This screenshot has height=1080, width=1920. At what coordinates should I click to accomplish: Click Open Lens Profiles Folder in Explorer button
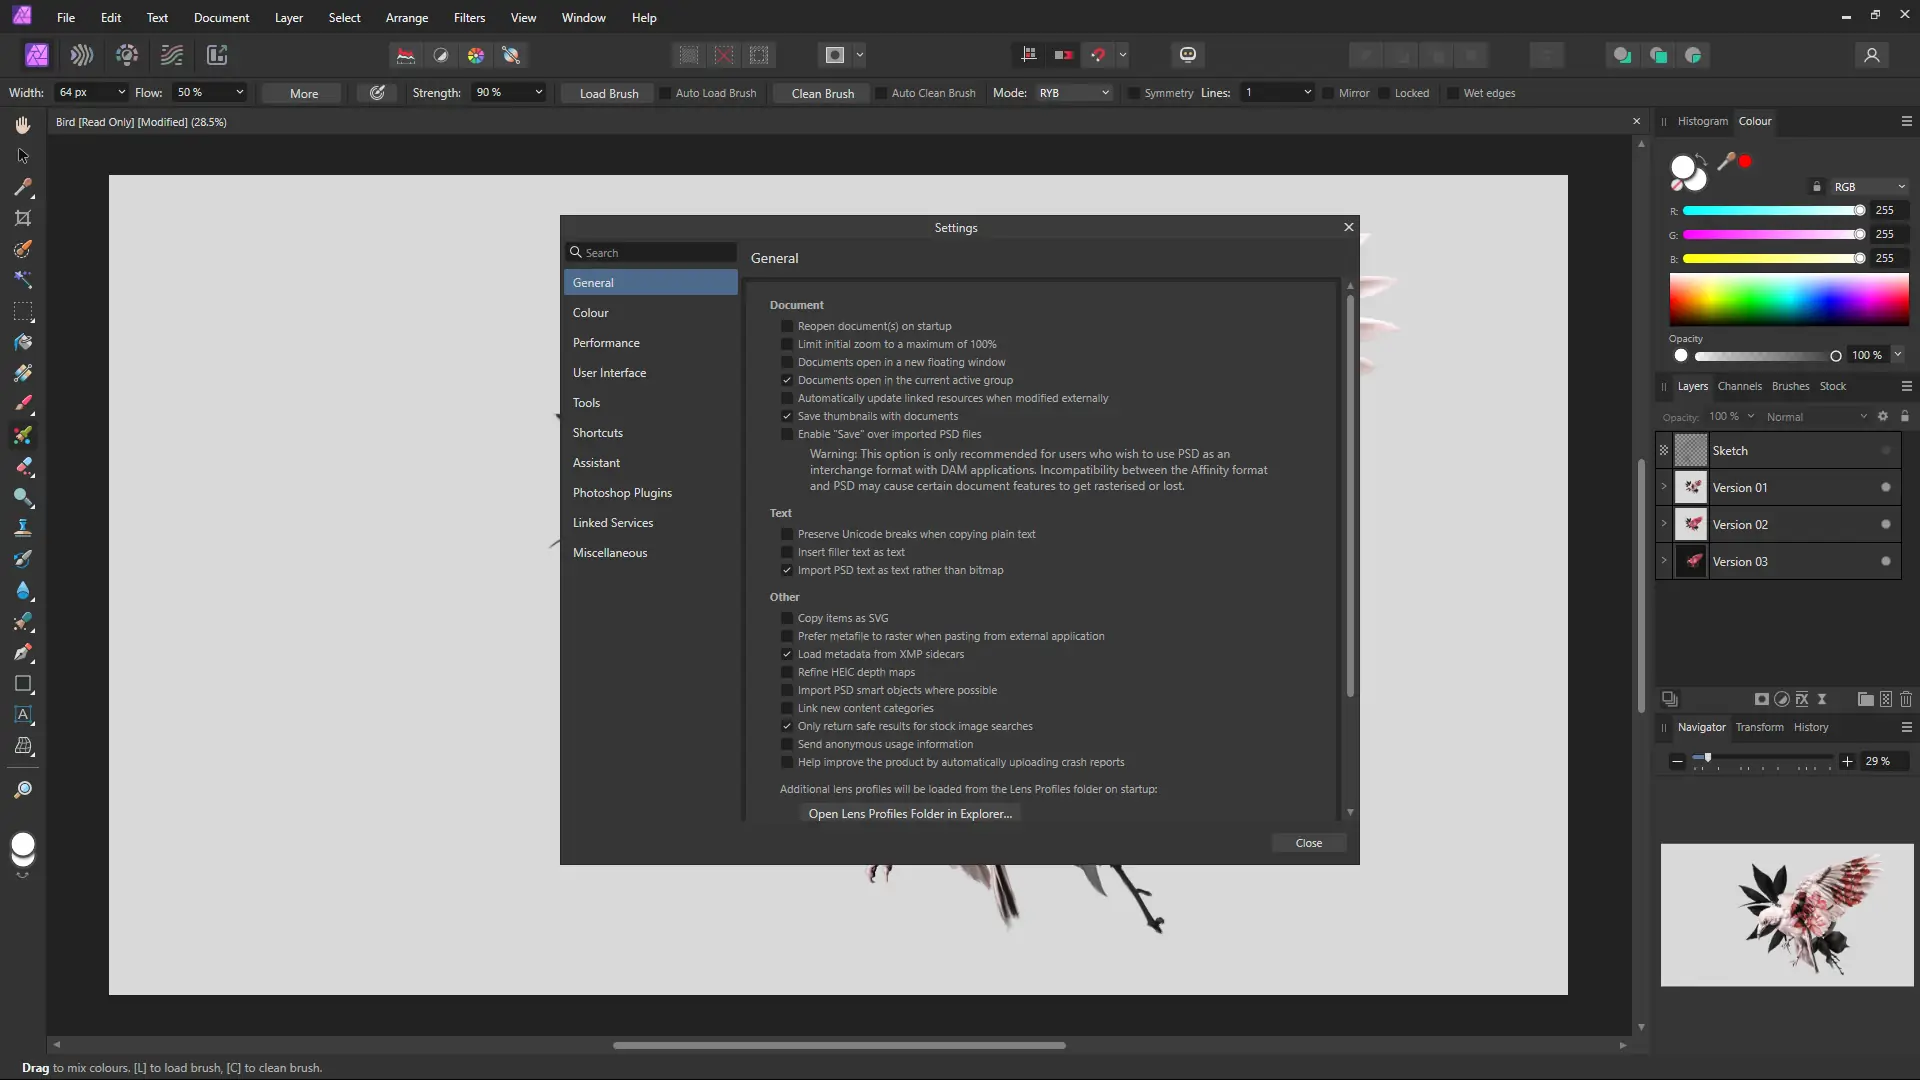click(x=910, y=814)
